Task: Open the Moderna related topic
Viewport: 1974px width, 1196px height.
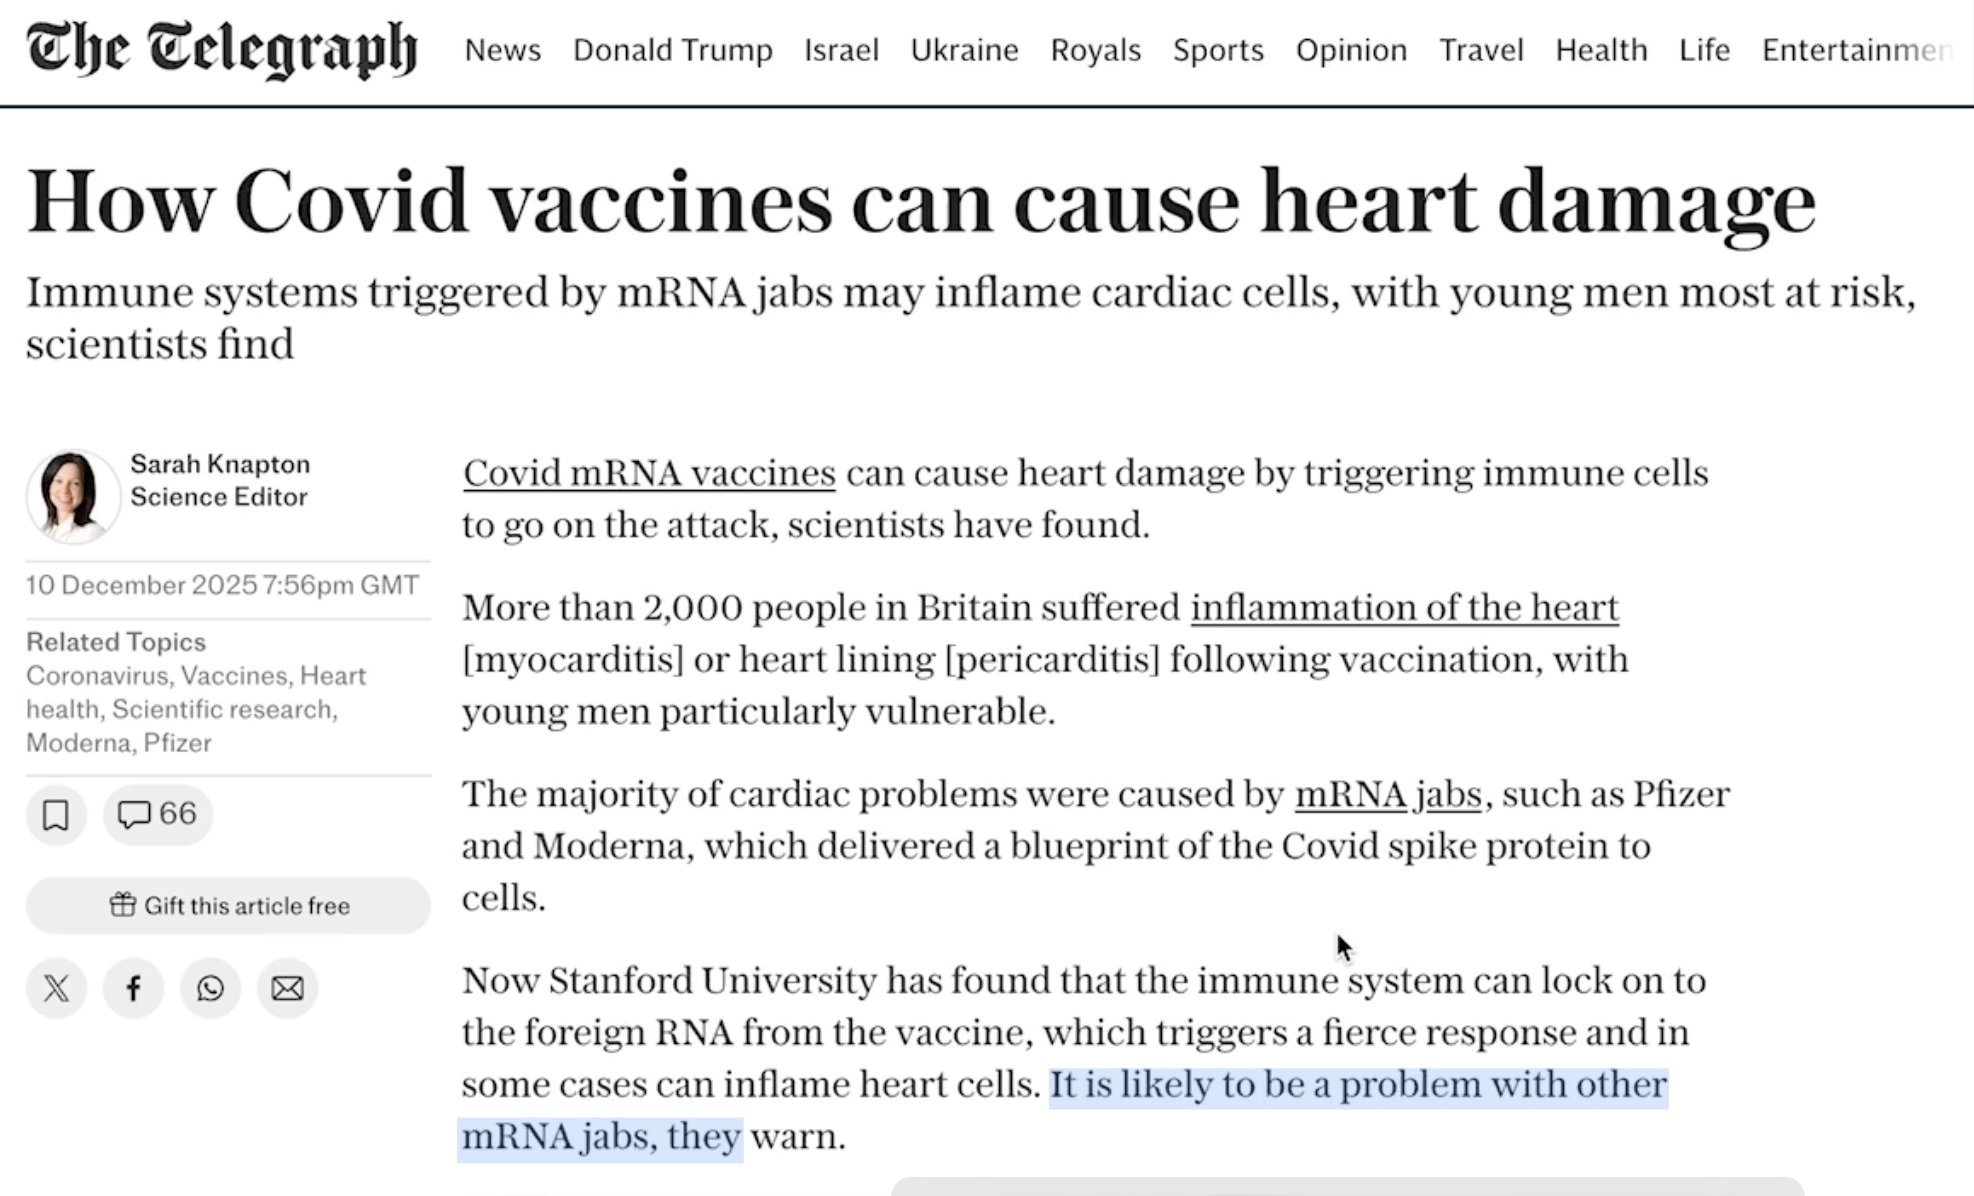Action: tap(78, 743)
